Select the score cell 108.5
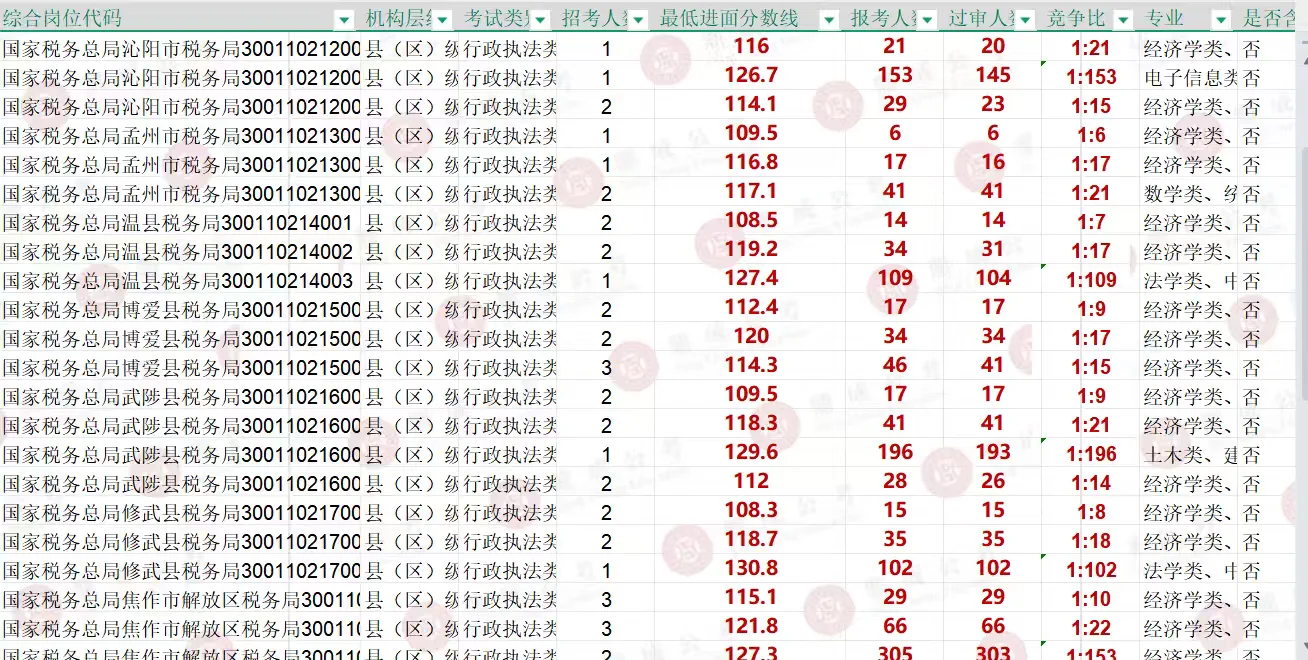Screen dimensions: 1308x660 click(x=751, y=220)
